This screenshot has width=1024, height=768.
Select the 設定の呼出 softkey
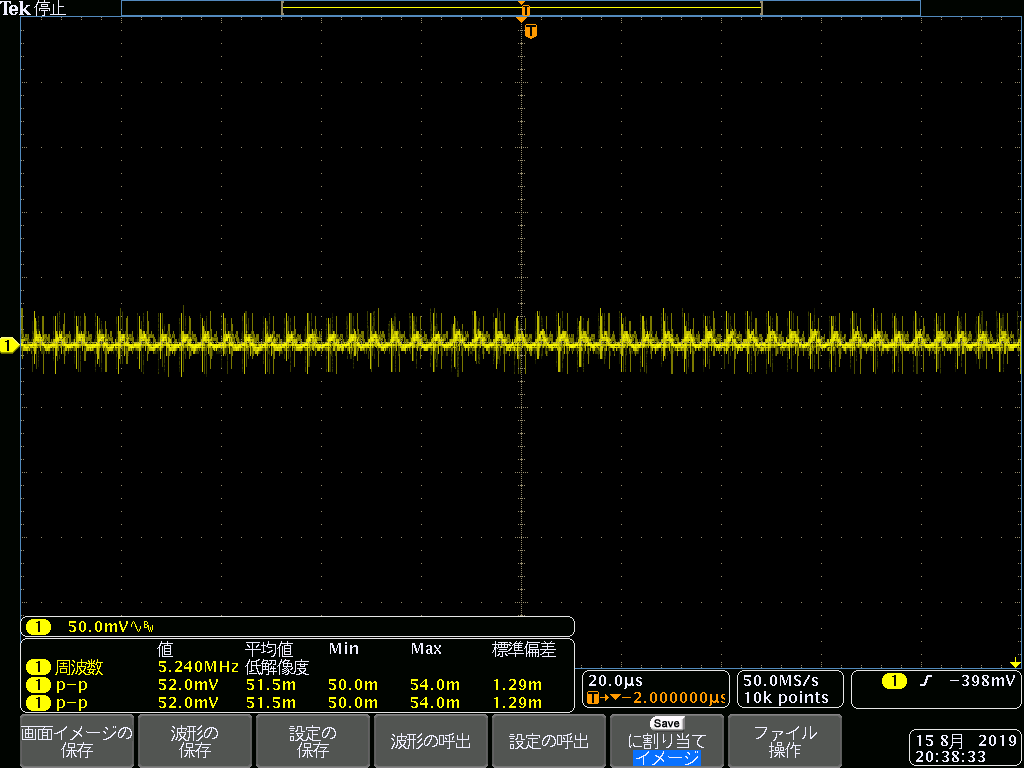tap(548, 741)
